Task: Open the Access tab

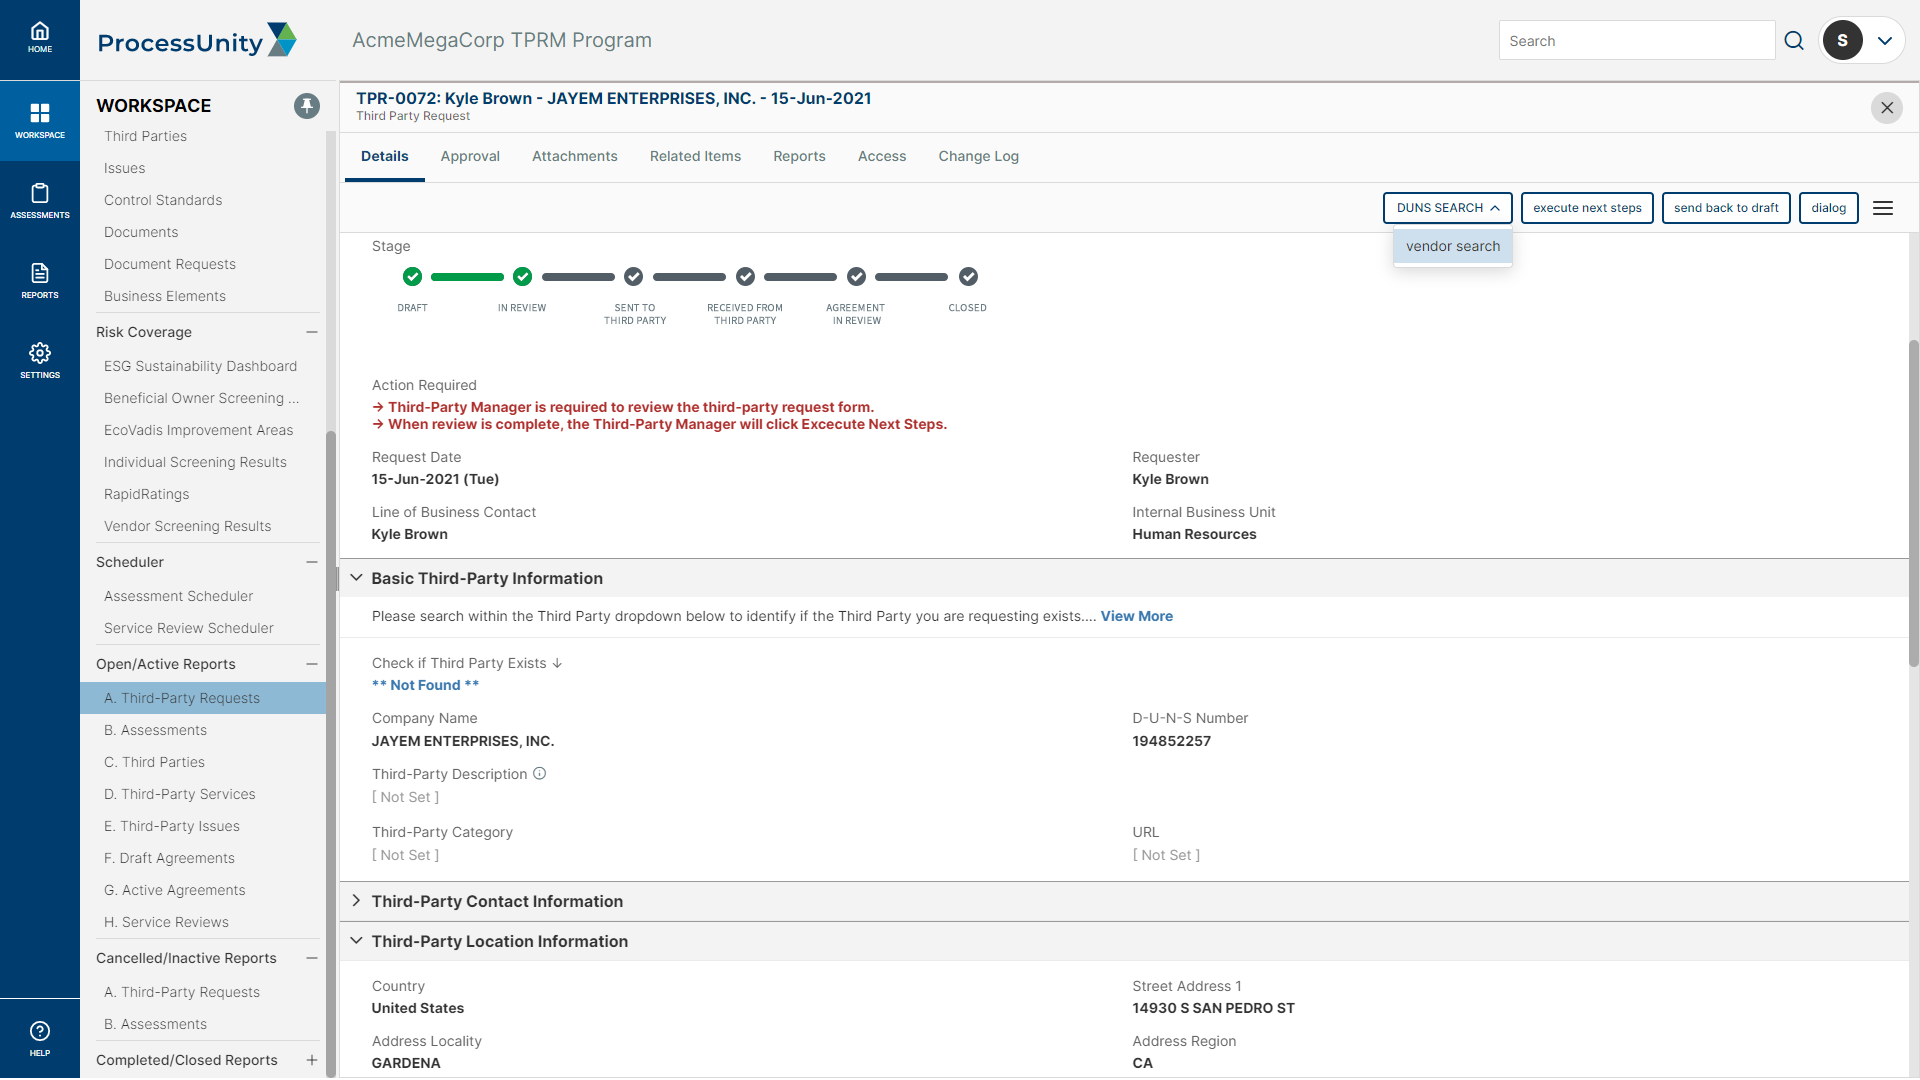Action: [882, 156]
